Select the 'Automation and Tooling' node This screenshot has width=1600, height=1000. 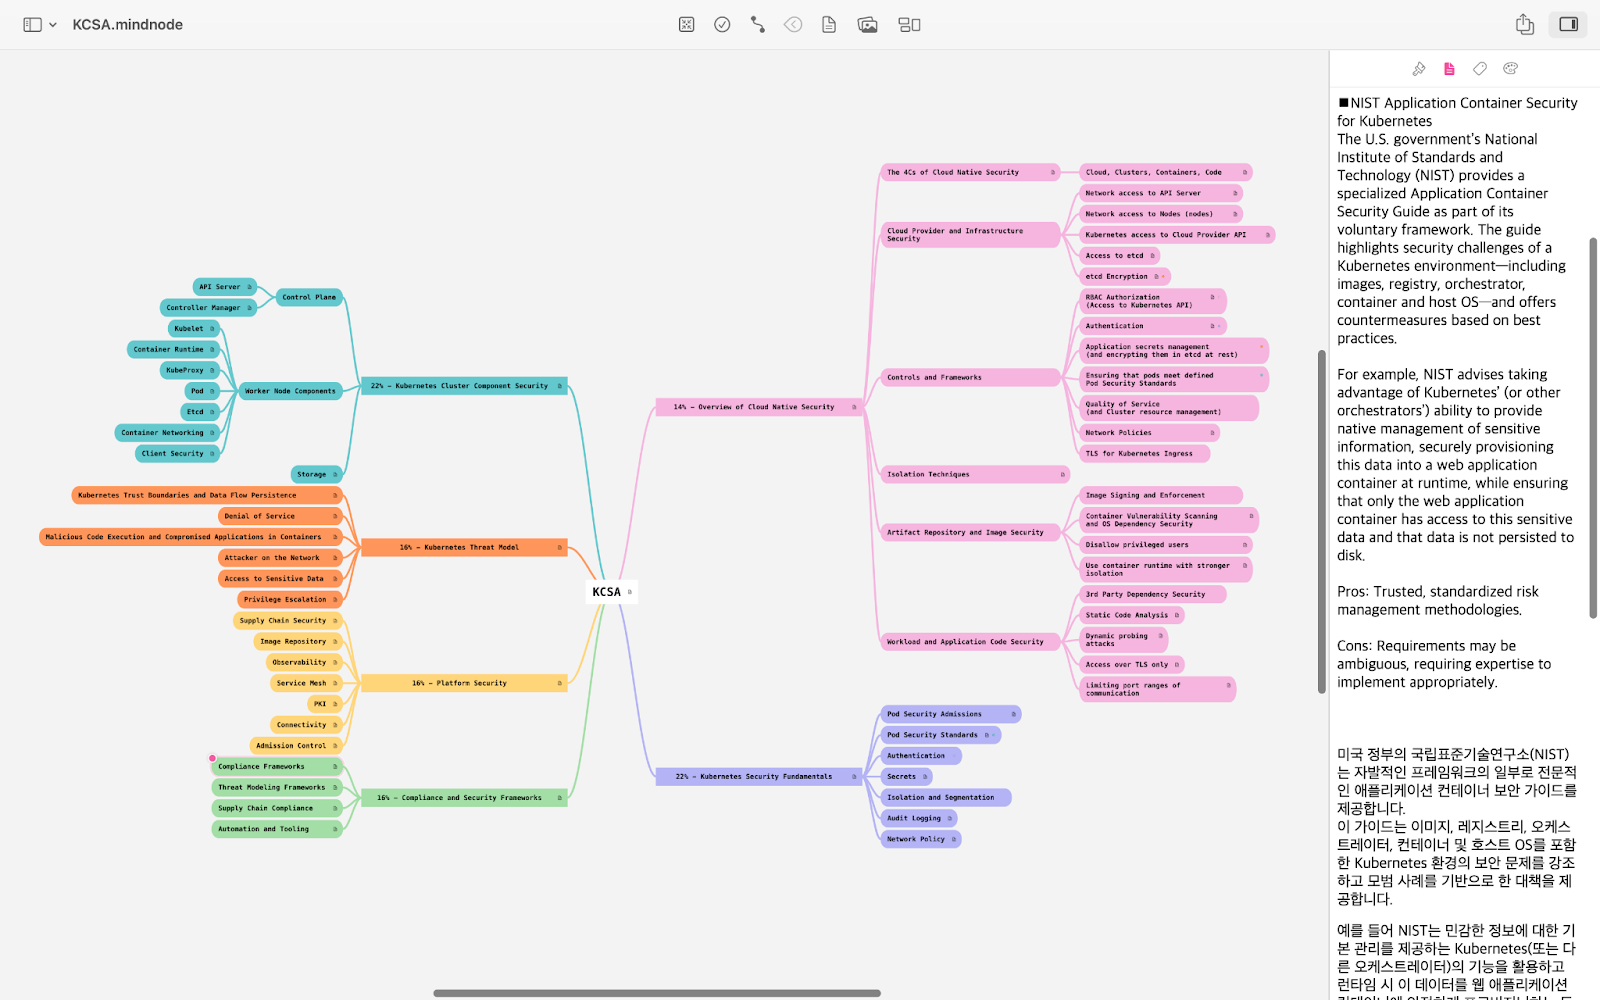pos(277,829)
